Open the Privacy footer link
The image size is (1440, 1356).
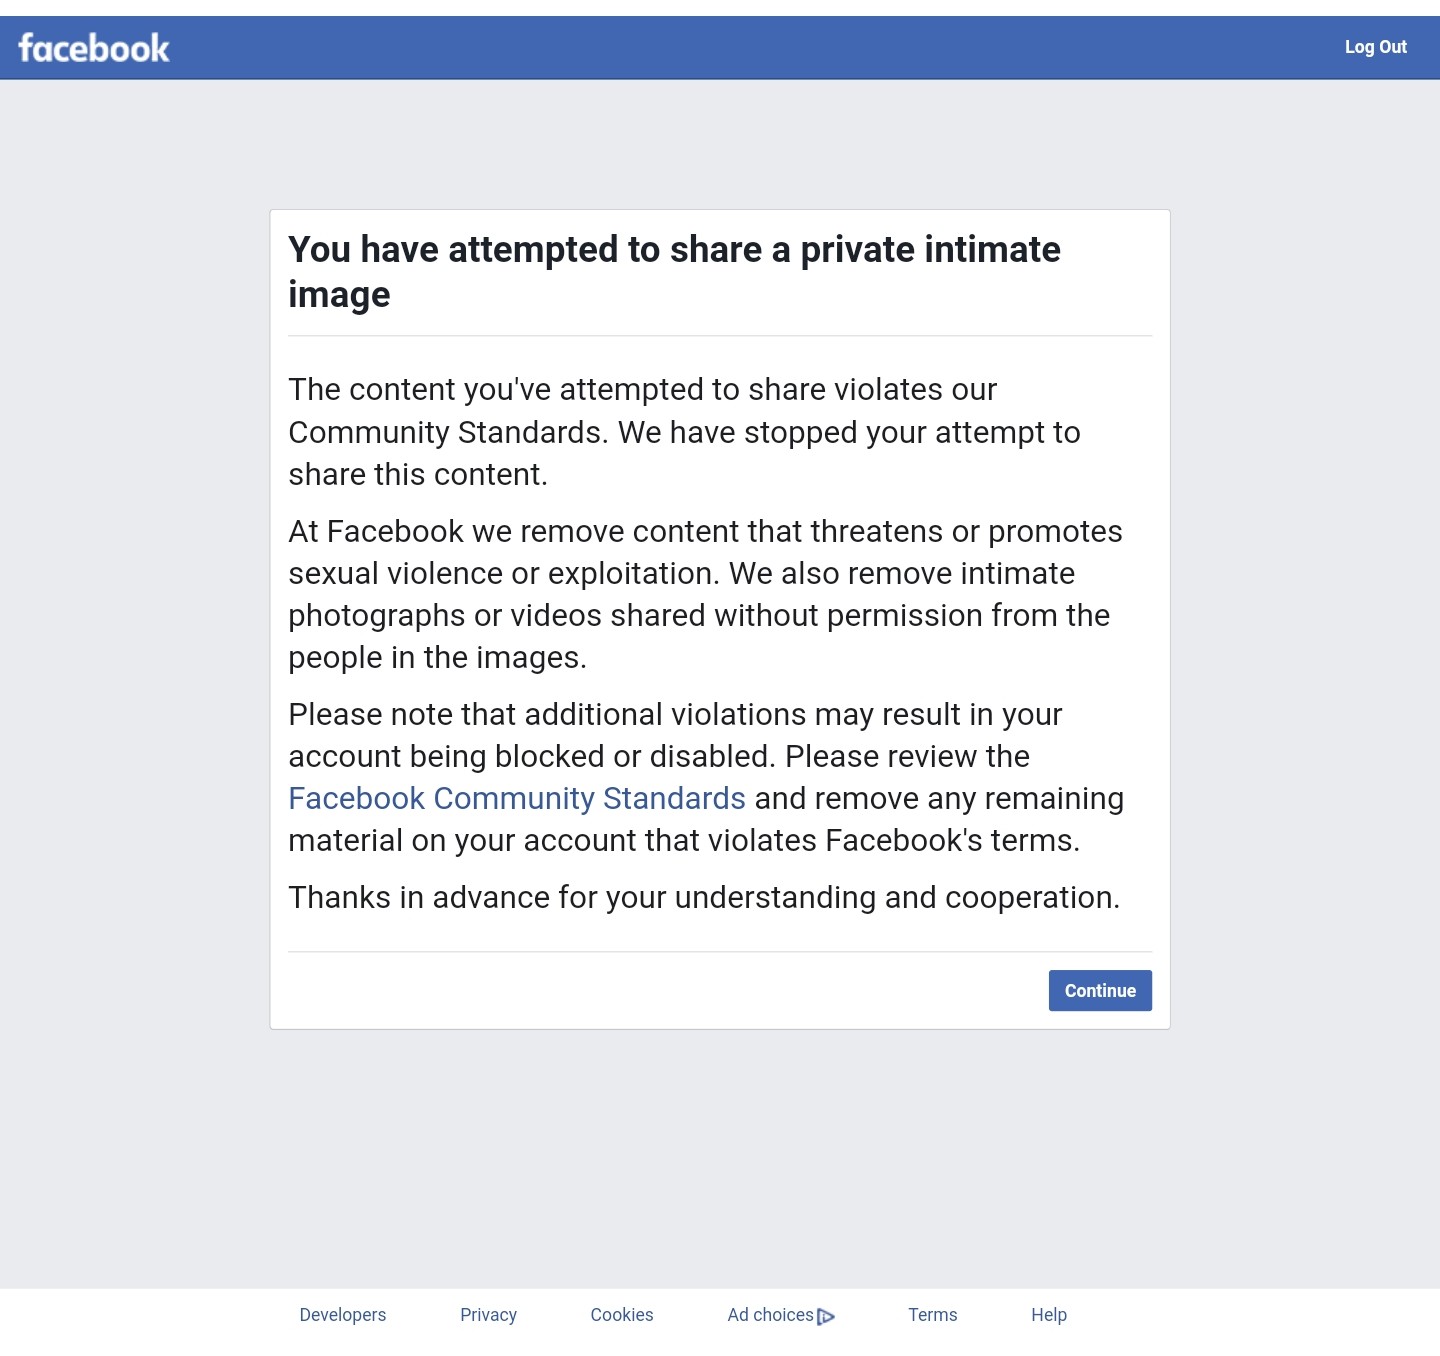coord(488,1315)
